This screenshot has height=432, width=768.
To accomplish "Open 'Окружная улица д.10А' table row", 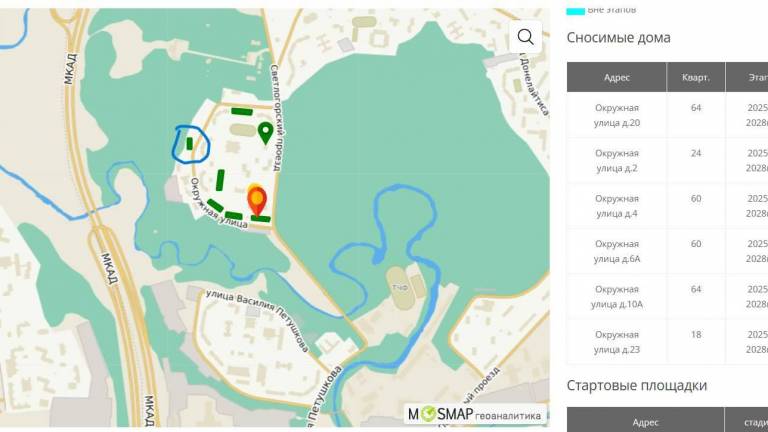I will 617,296.
